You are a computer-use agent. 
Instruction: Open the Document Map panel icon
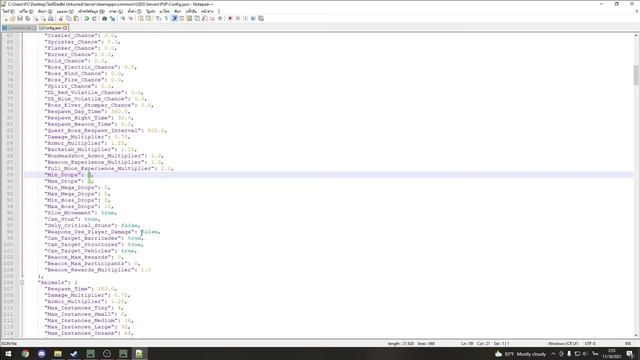(189, 18)
